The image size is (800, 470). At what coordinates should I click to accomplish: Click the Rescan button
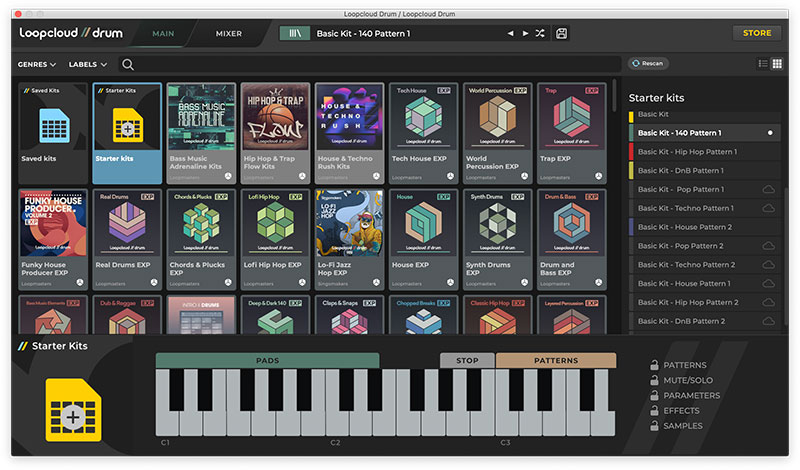click(x=648, y=63)
